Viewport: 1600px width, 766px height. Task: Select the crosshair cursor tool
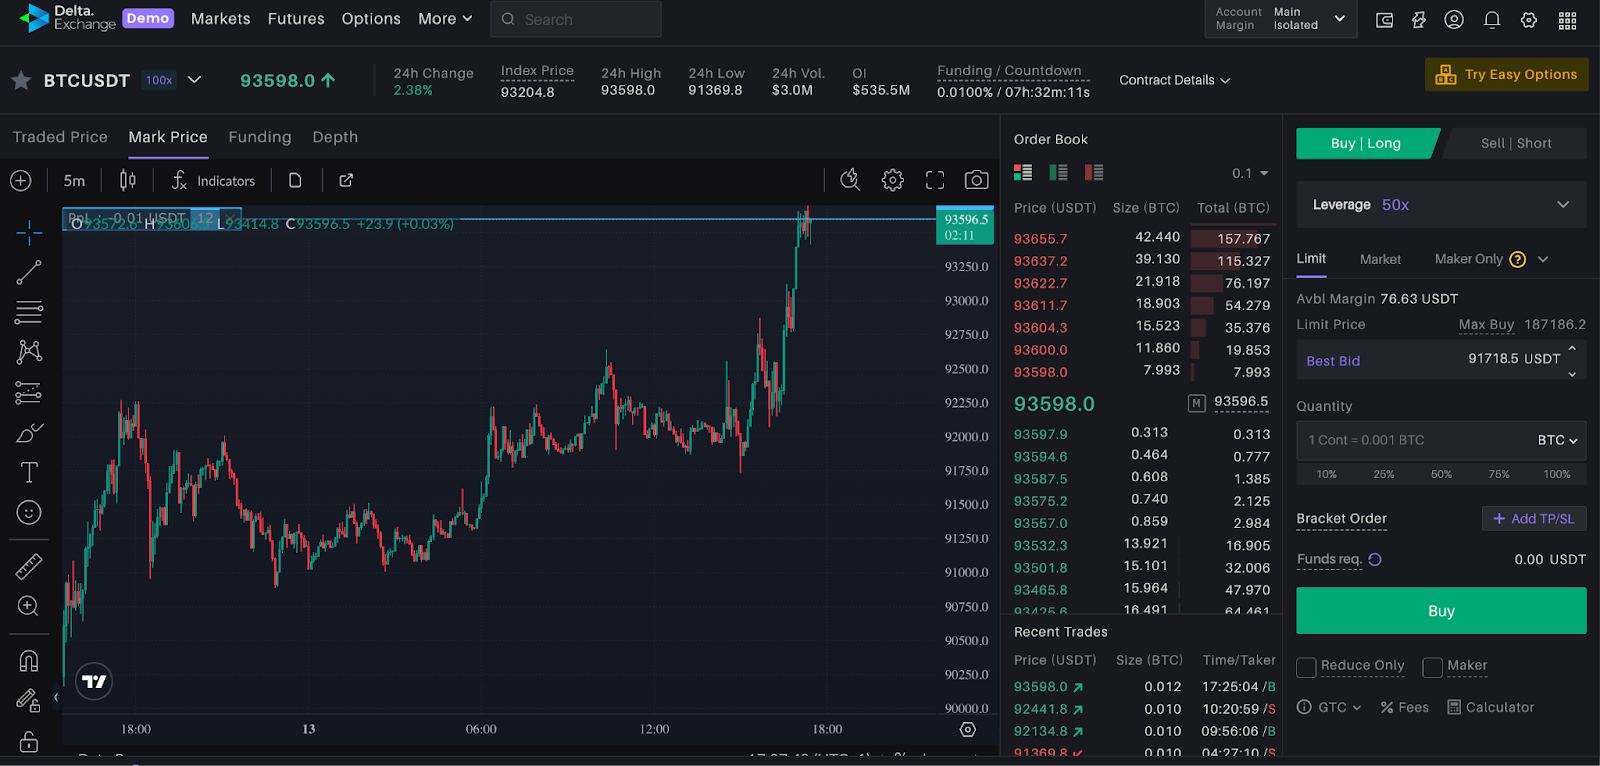[x=29, y=232]
